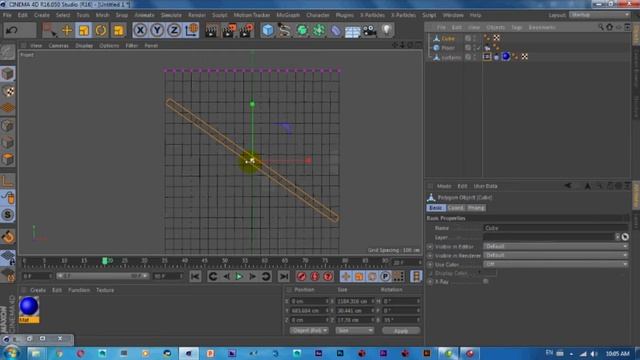Add a light with bulb icon
Screen dimensions: 640x360
tap(387, 30)
